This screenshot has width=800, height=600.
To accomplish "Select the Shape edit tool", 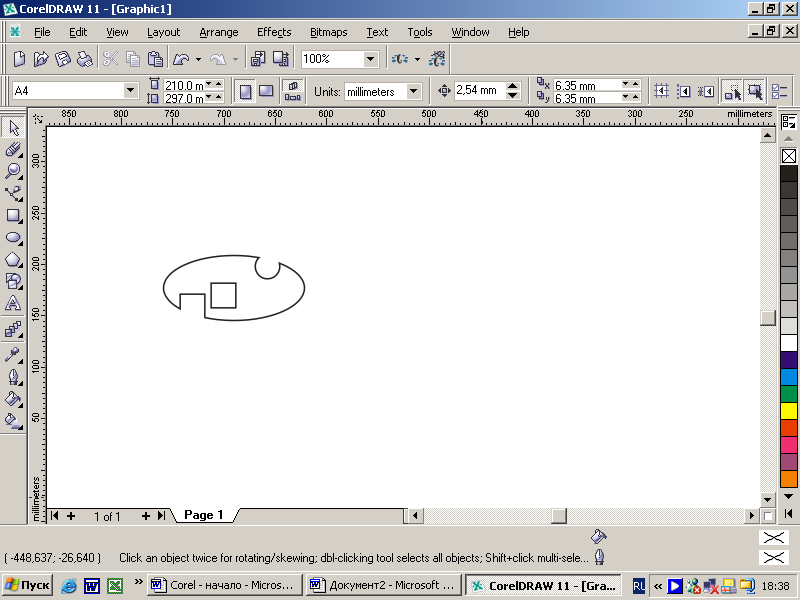I will pos(13,149).
